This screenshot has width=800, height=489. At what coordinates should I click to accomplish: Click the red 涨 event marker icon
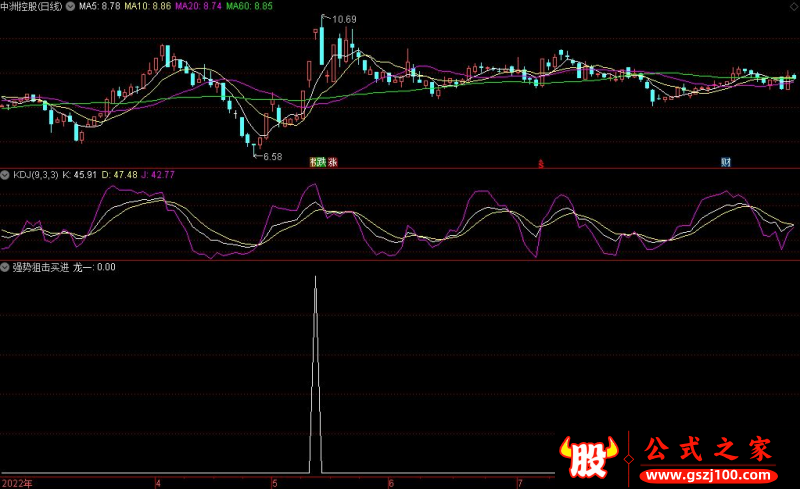[x=332, y=162]
